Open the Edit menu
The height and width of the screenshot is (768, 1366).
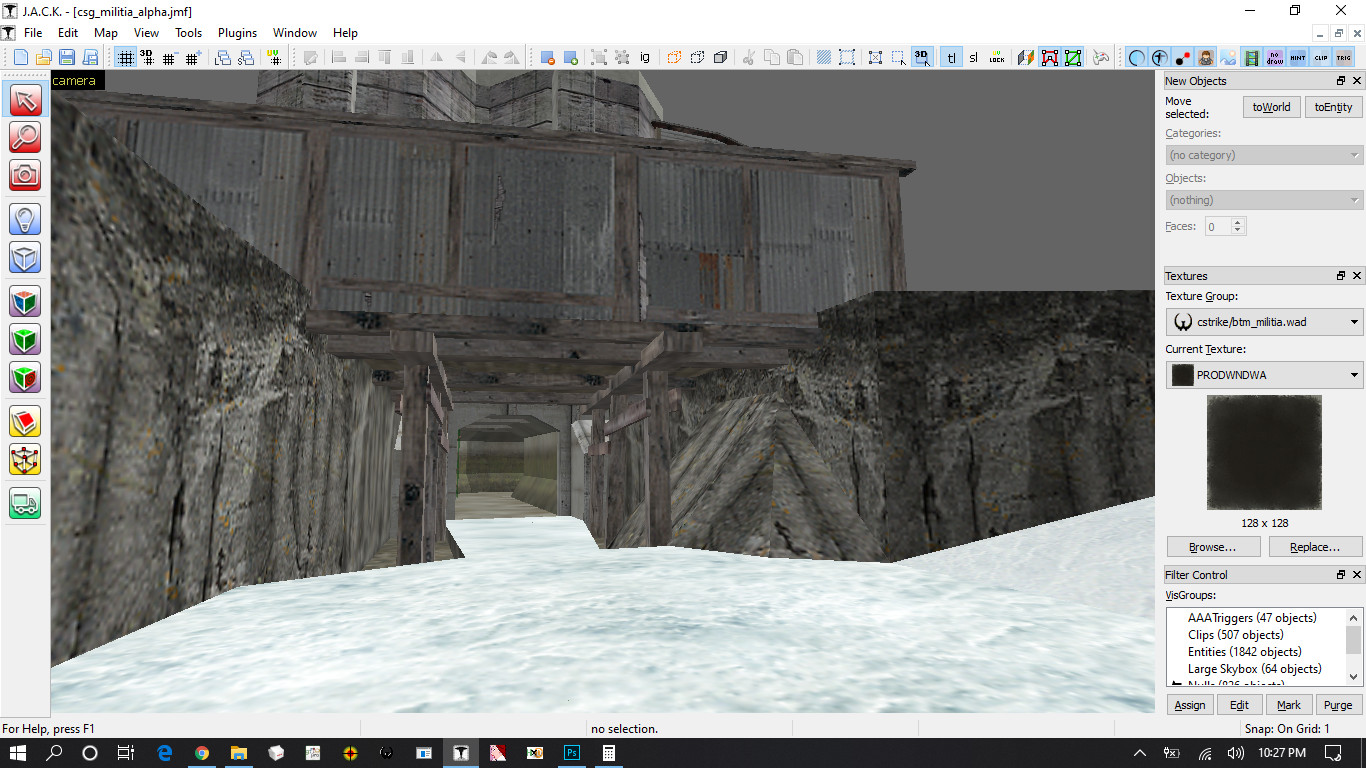68,33
